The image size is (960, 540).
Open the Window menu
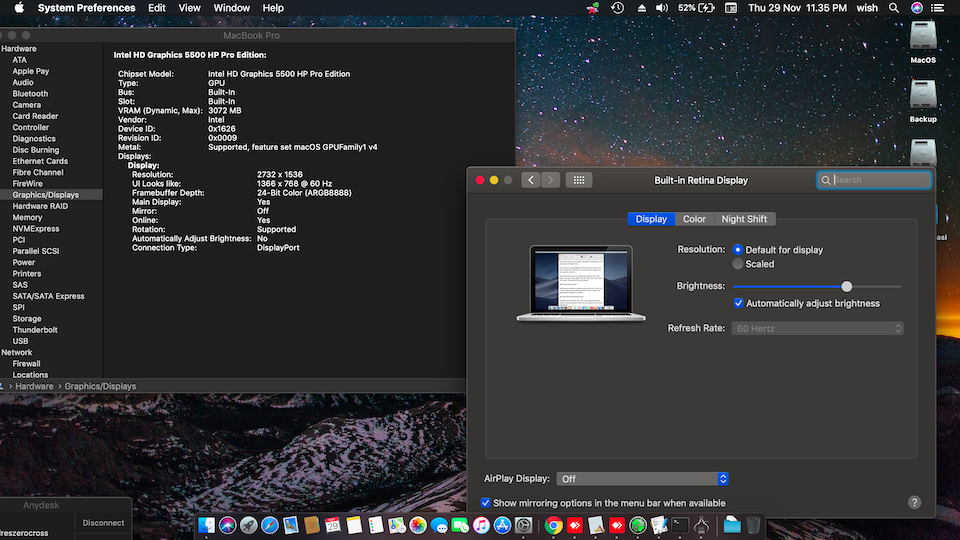[x=231, y=8]
